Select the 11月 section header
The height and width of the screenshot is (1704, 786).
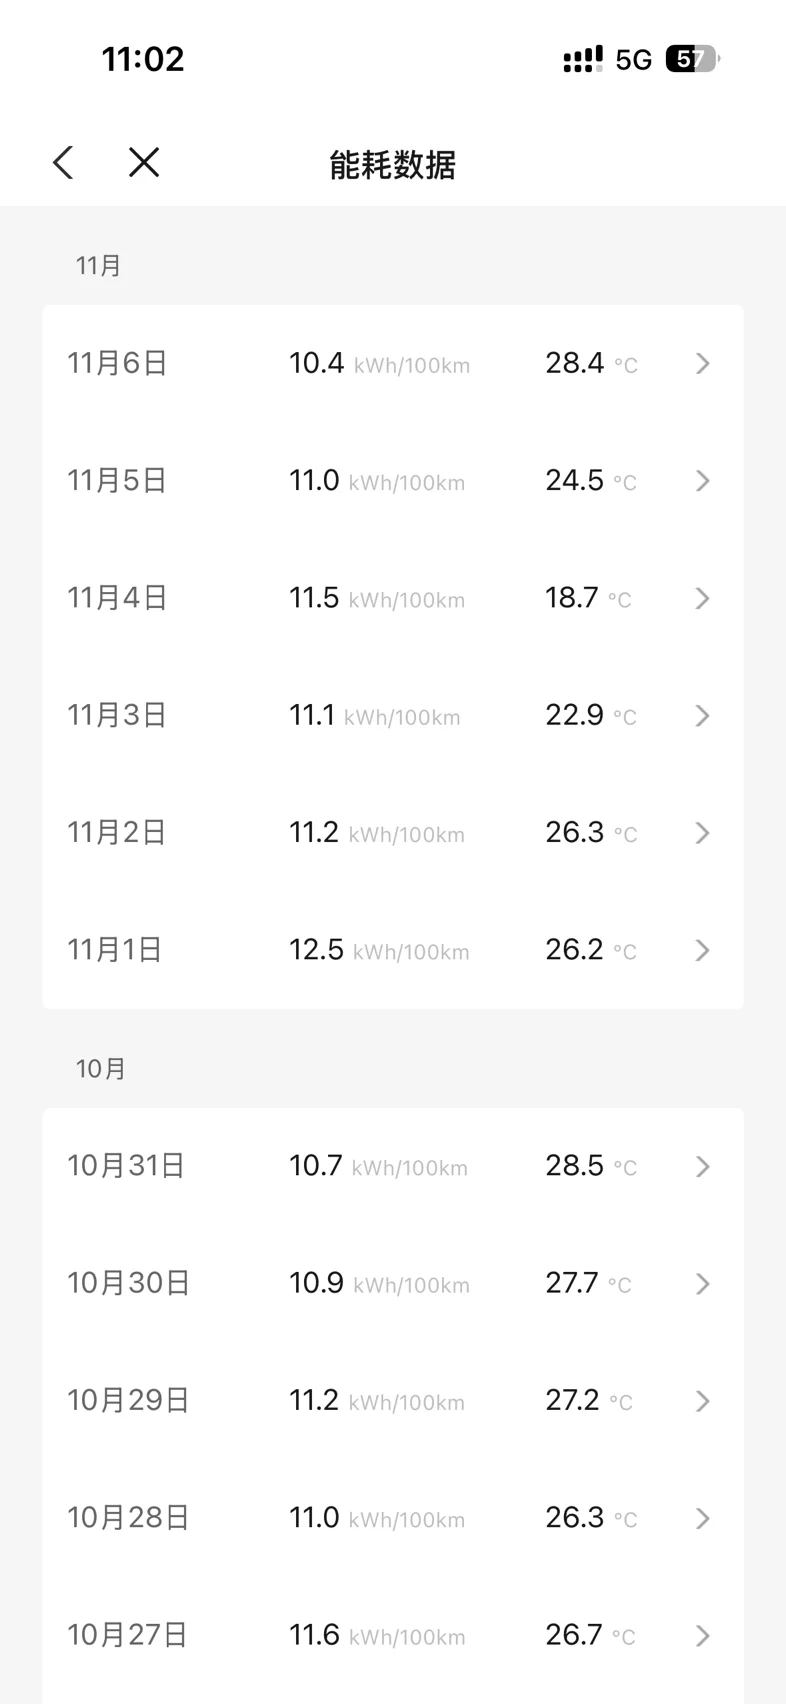pos(98,266)
